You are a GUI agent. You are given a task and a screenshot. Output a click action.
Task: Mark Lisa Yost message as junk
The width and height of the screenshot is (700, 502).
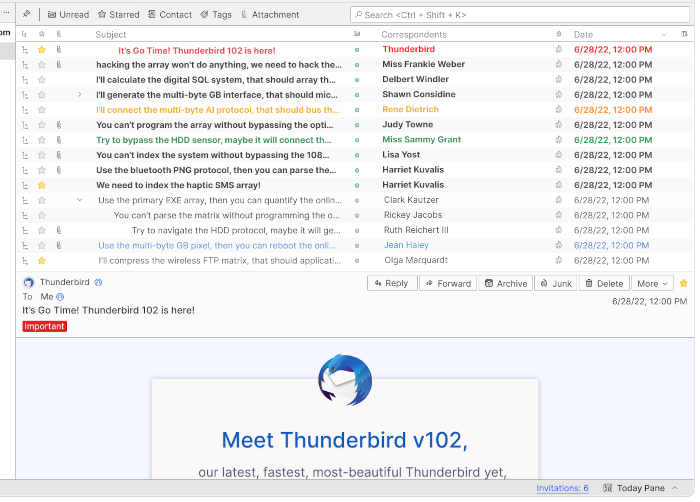click(558, 155)
